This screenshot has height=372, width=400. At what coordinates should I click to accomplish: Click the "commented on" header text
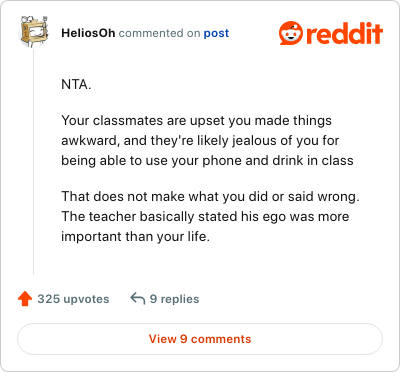tap(159, 33)
